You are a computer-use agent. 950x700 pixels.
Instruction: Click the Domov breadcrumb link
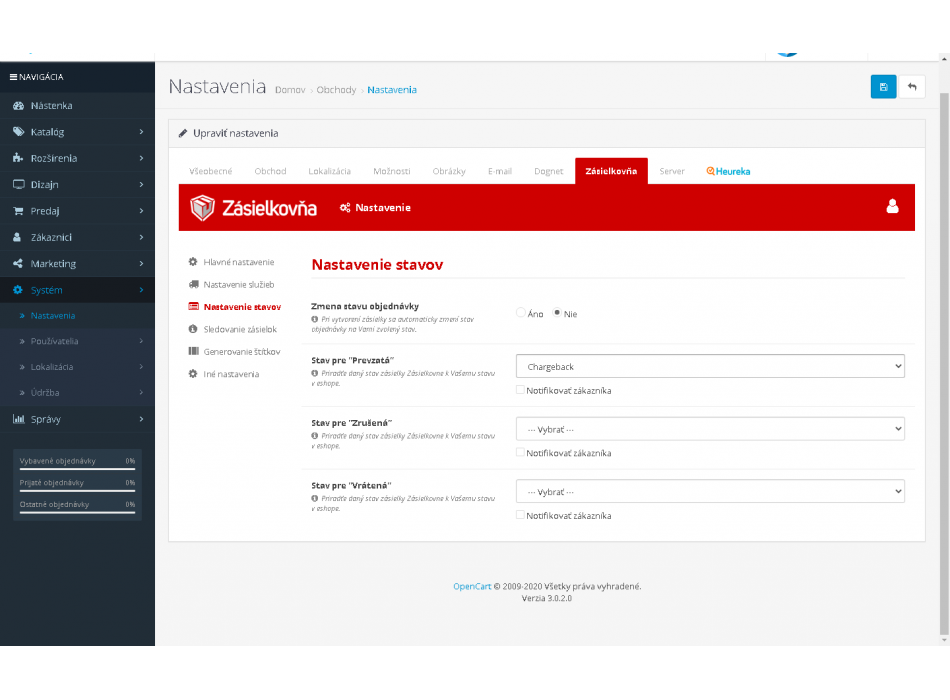point(290,90)
